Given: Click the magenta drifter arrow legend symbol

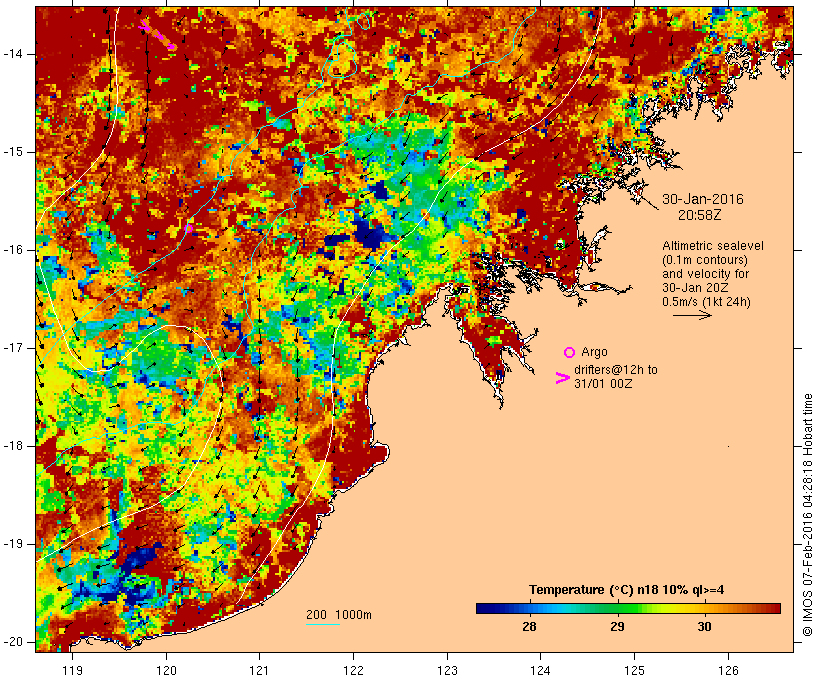Looking at the screenshot, I should (562, 378).
